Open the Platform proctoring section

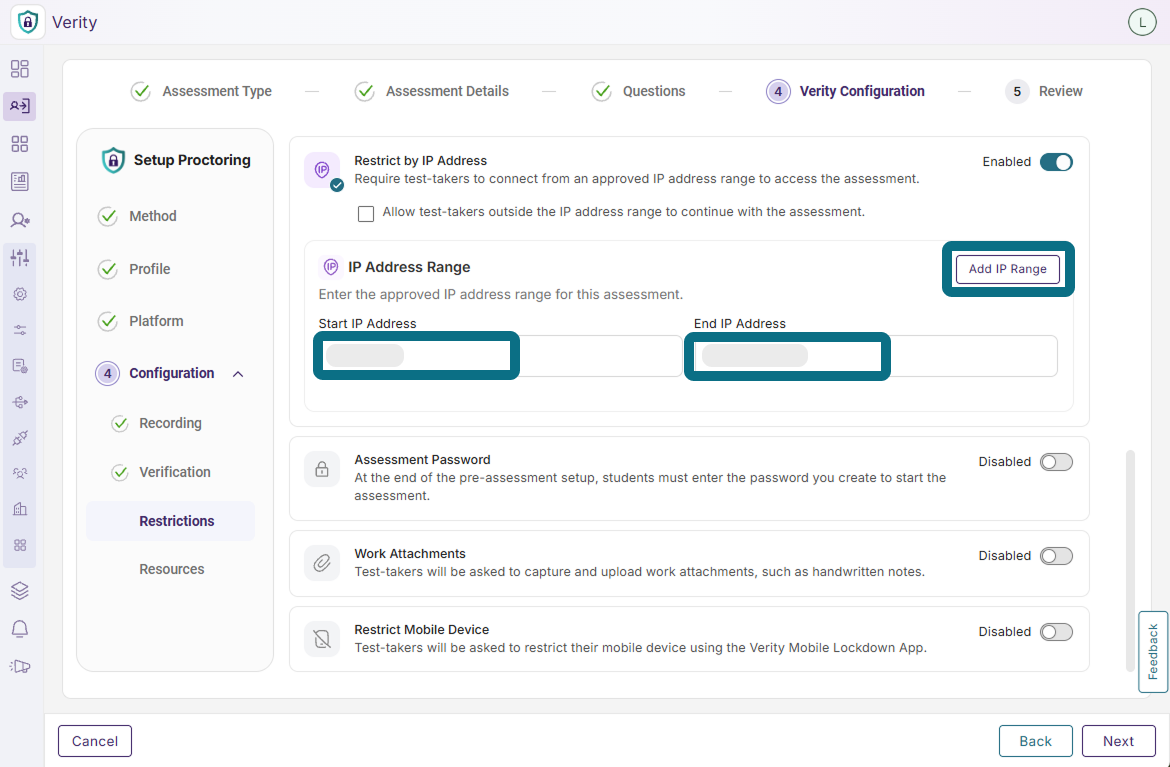coord(140,322)
